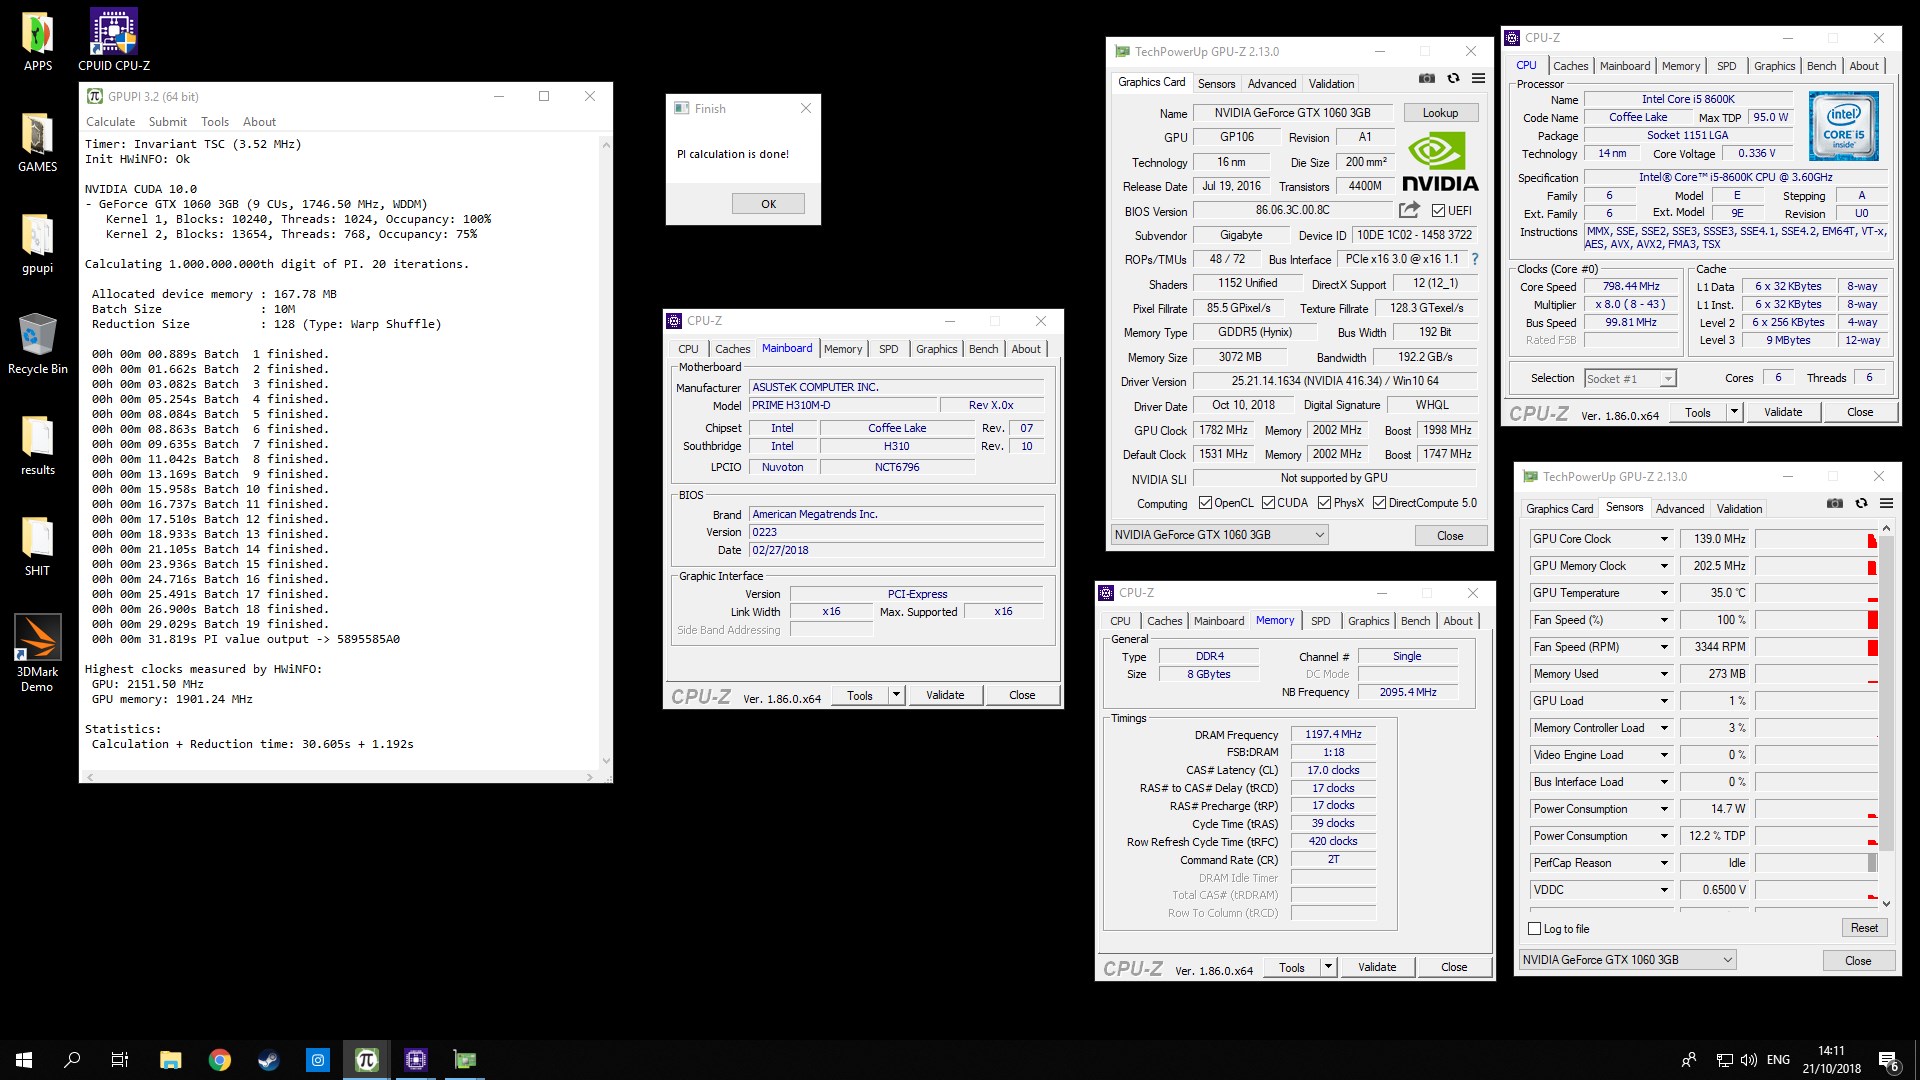1920x1080 pixels.
Task: Click the ENG language indicator in system tray
Action: pos(1778,1060)
